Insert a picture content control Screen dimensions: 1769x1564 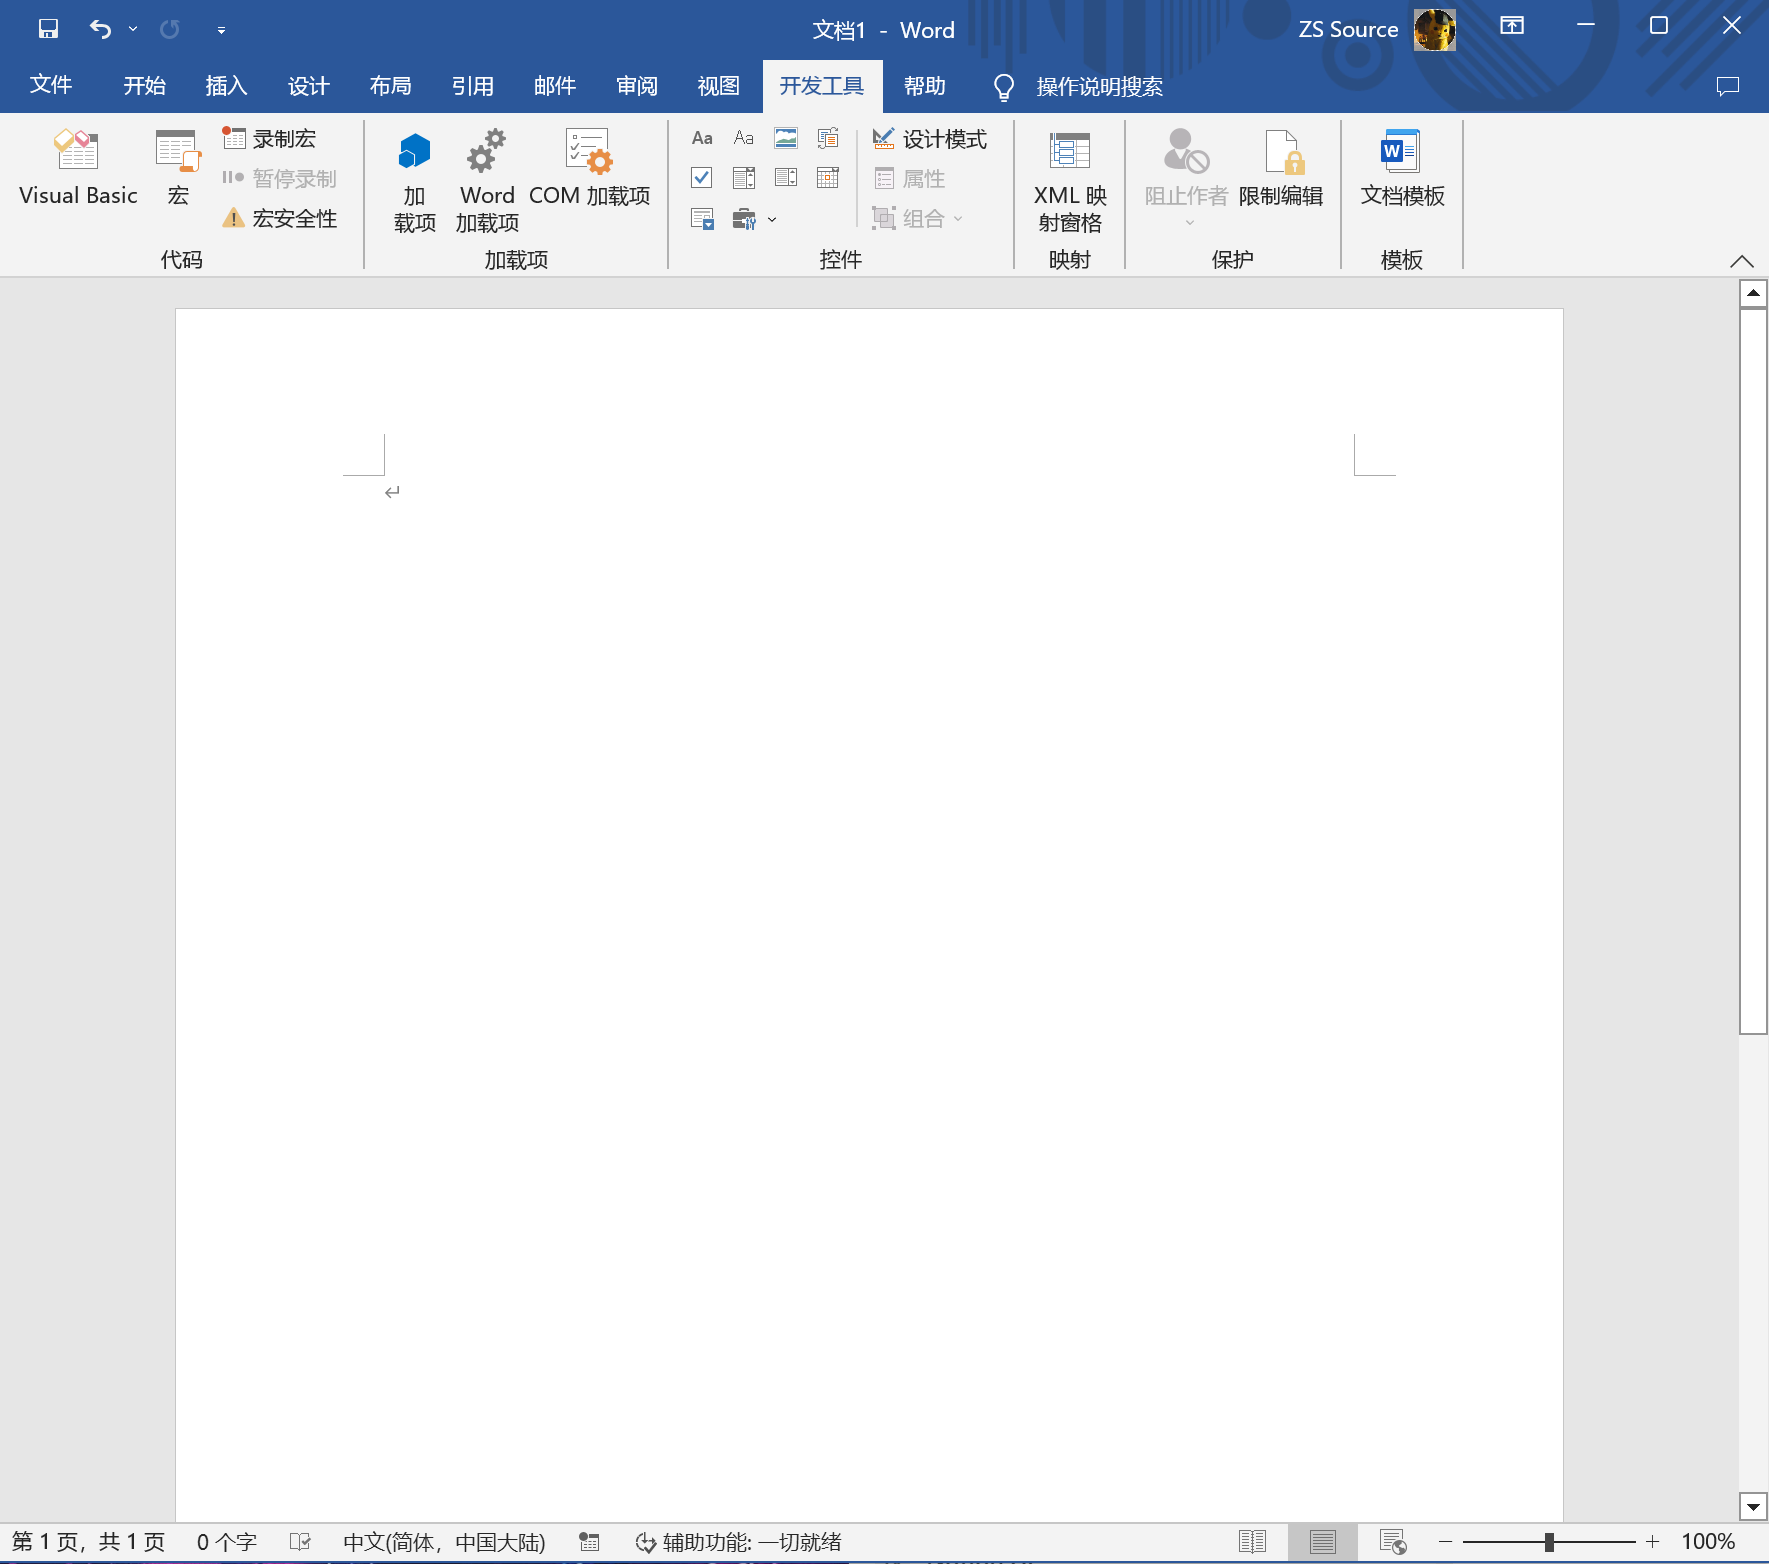pyautogui.click(x=786, y=138)
